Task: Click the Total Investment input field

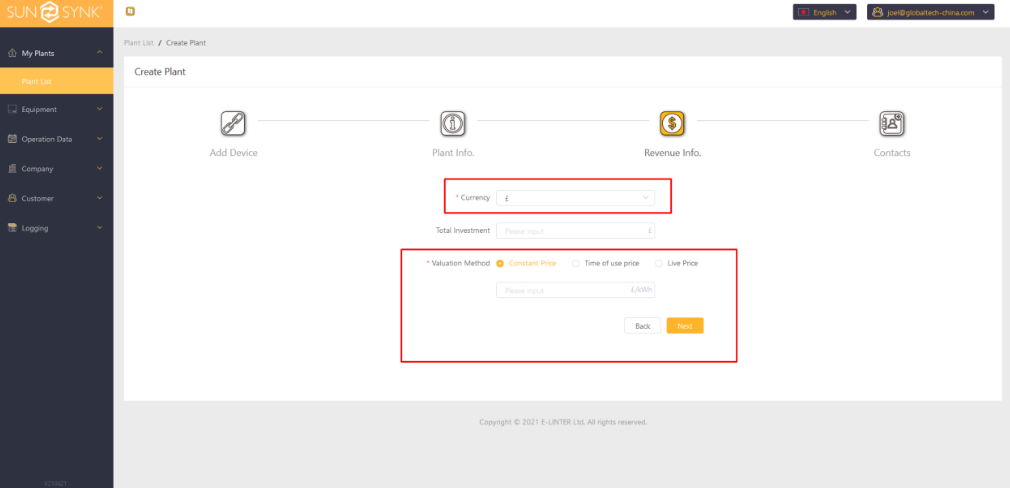Action: [x=575, y=230]
